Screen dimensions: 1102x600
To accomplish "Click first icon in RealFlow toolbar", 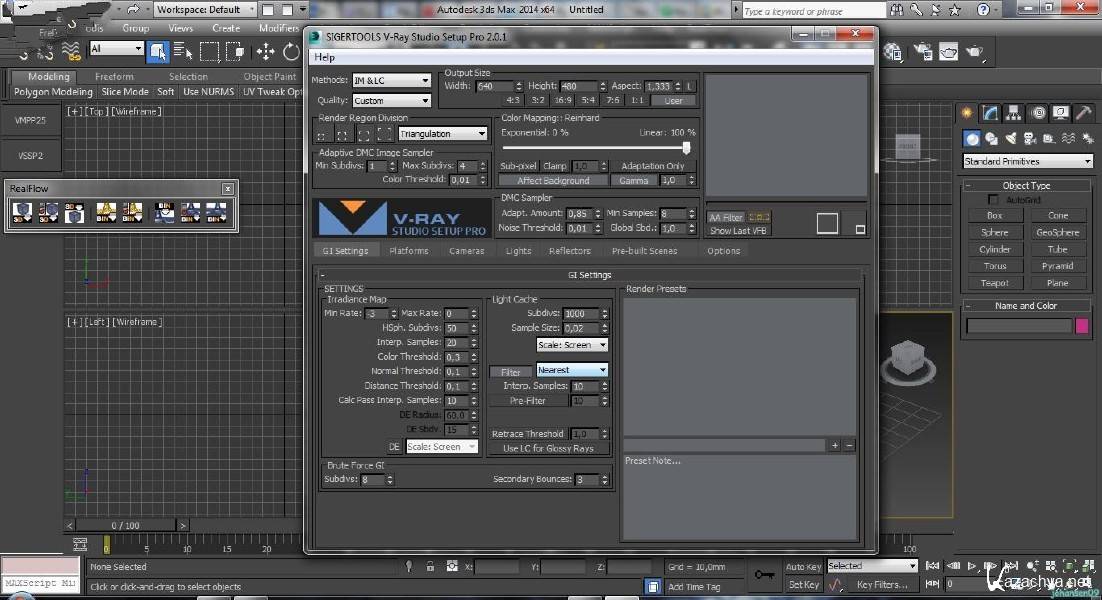I will click(x=22, y=212).
